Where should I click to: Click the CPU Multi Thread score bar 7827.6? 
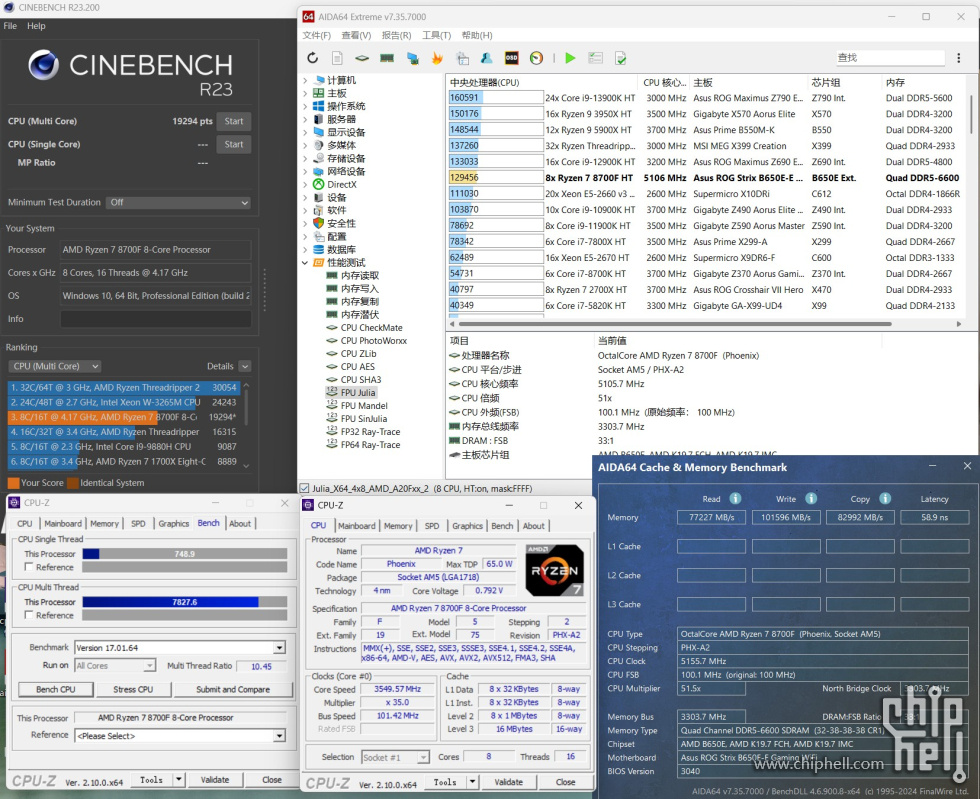point(184,601)
